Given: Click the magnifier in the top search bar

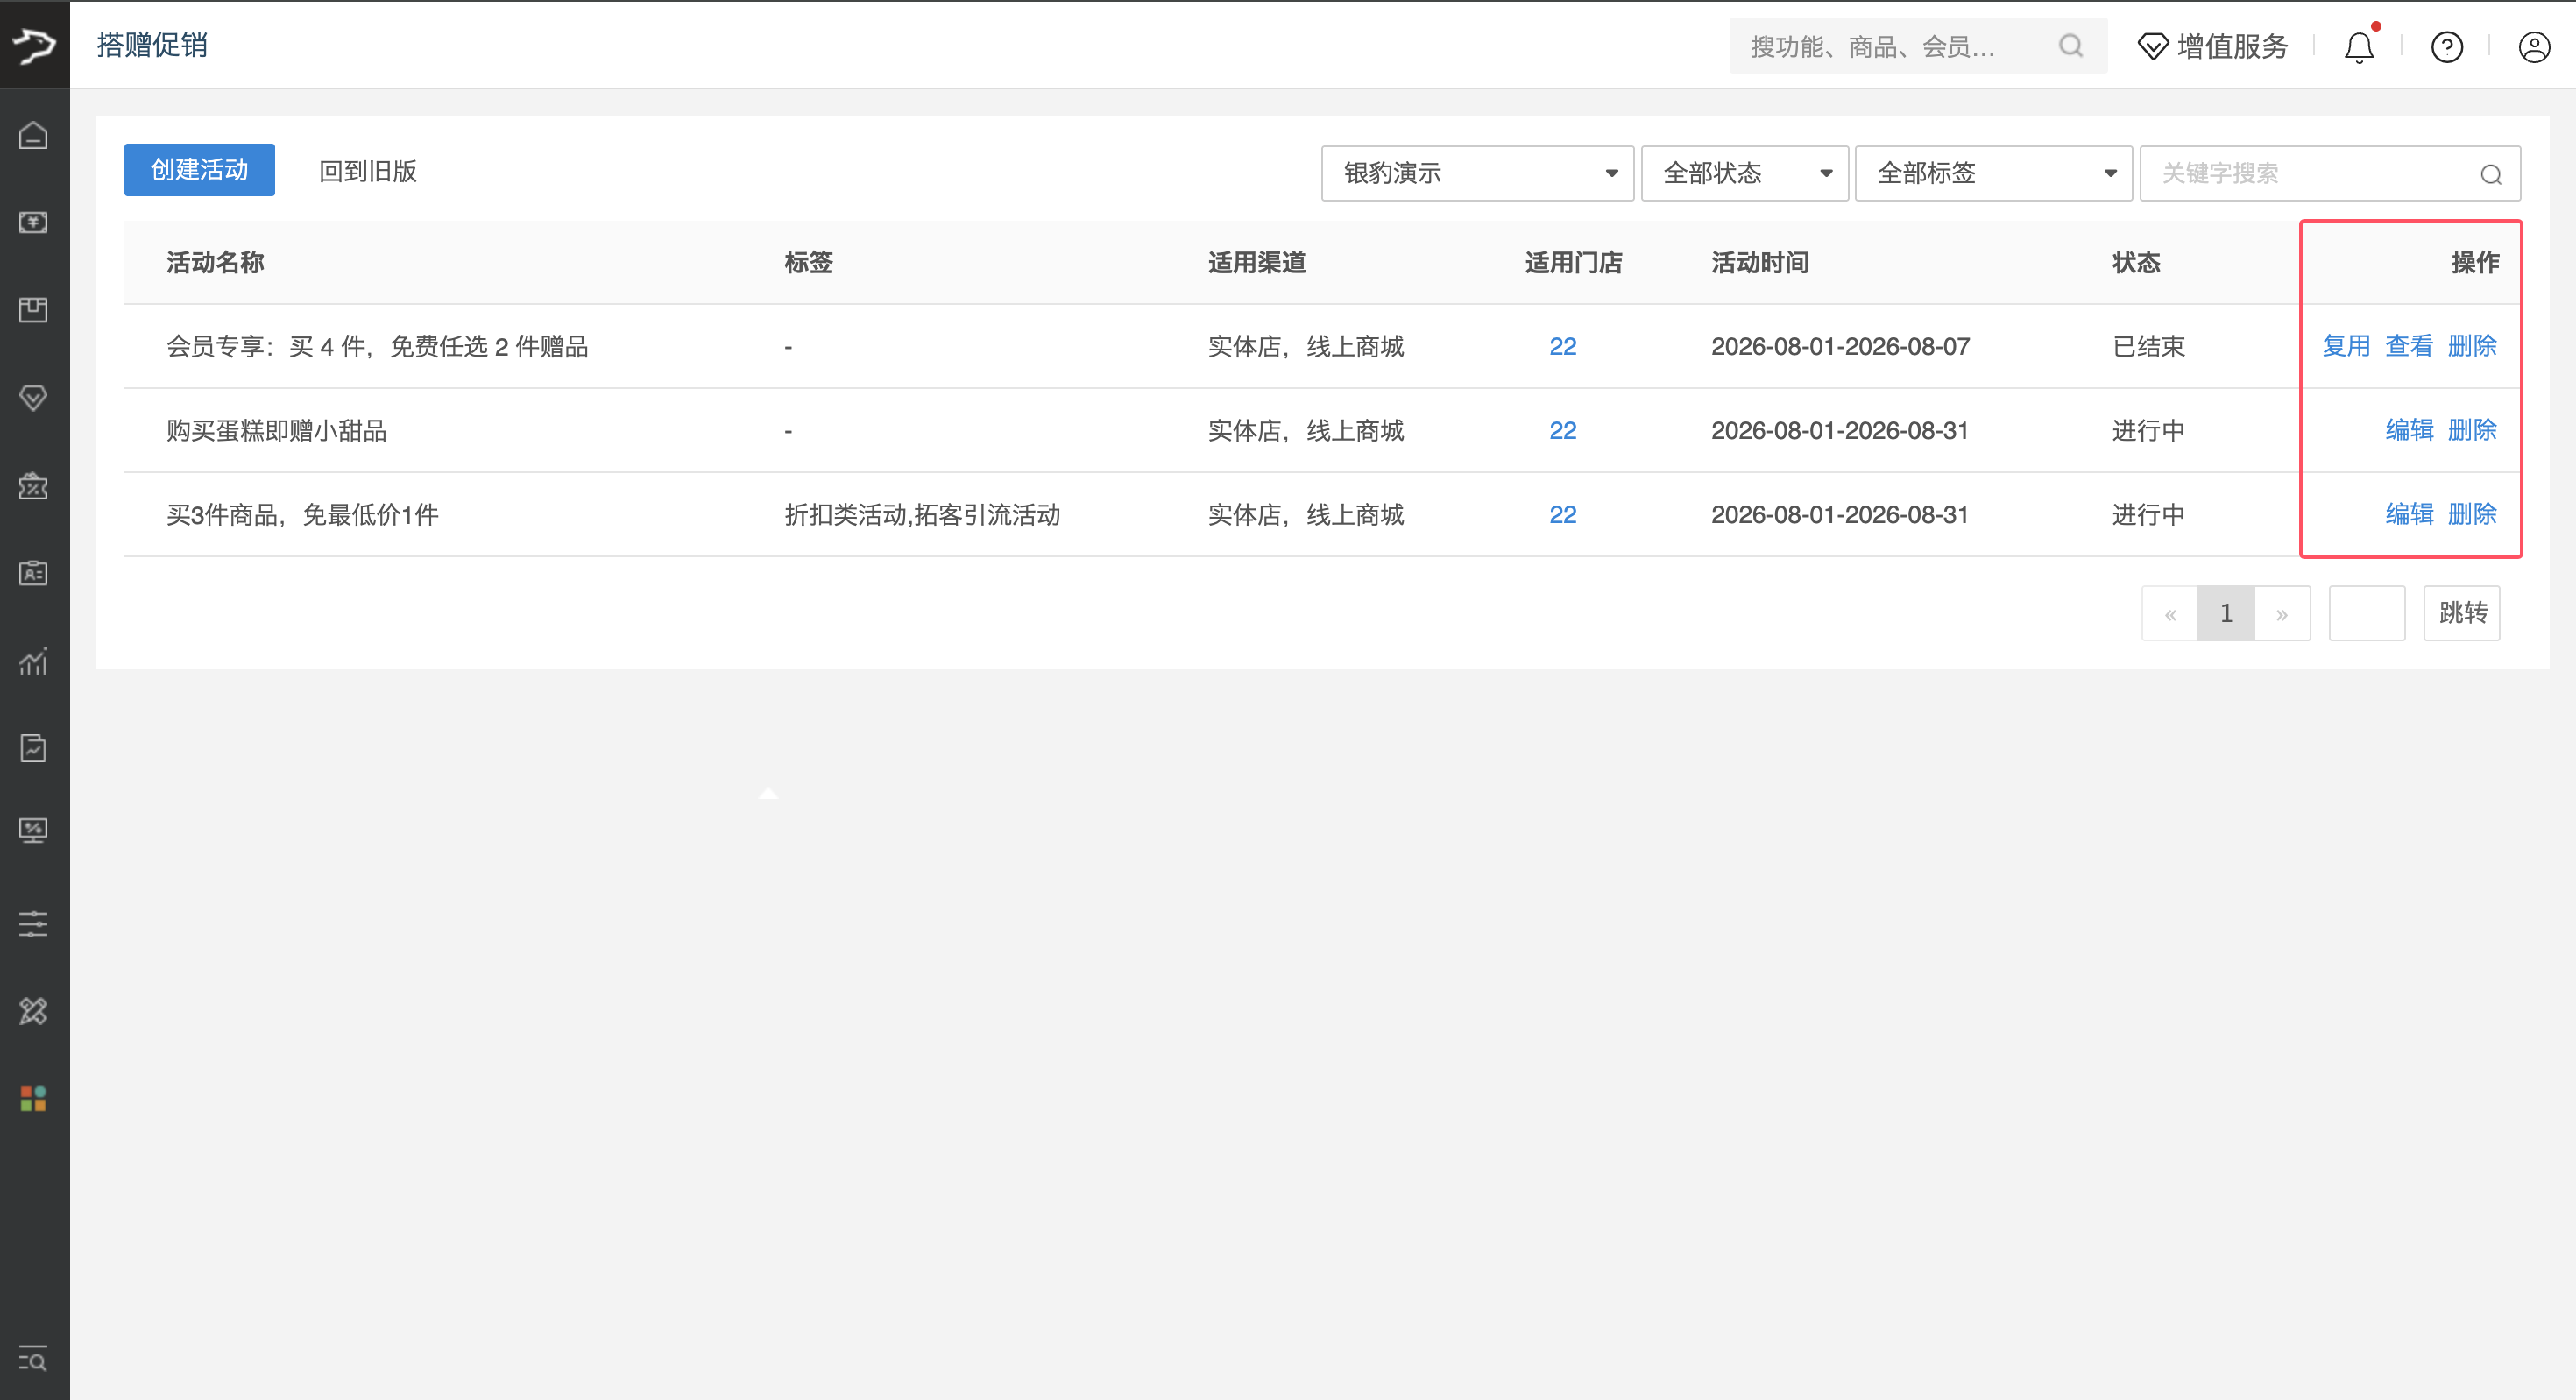Looking at the screenshot, I should click(2071, 46).
